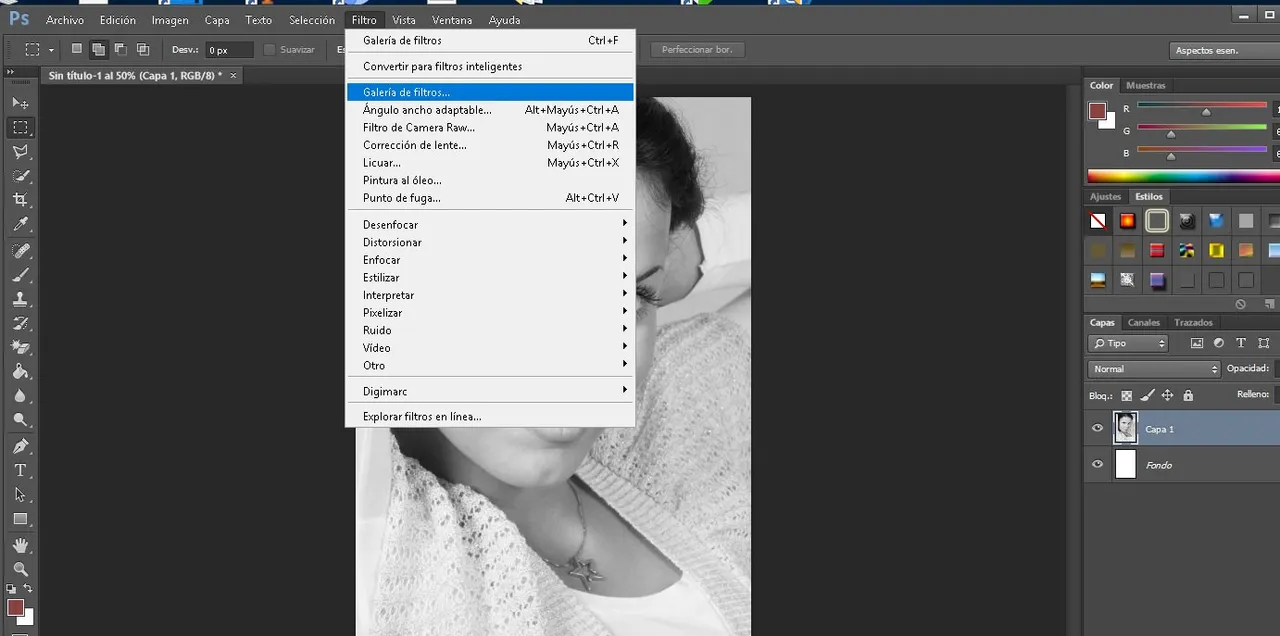
Task: Select the Crop tool
Action: coord(20,200)
